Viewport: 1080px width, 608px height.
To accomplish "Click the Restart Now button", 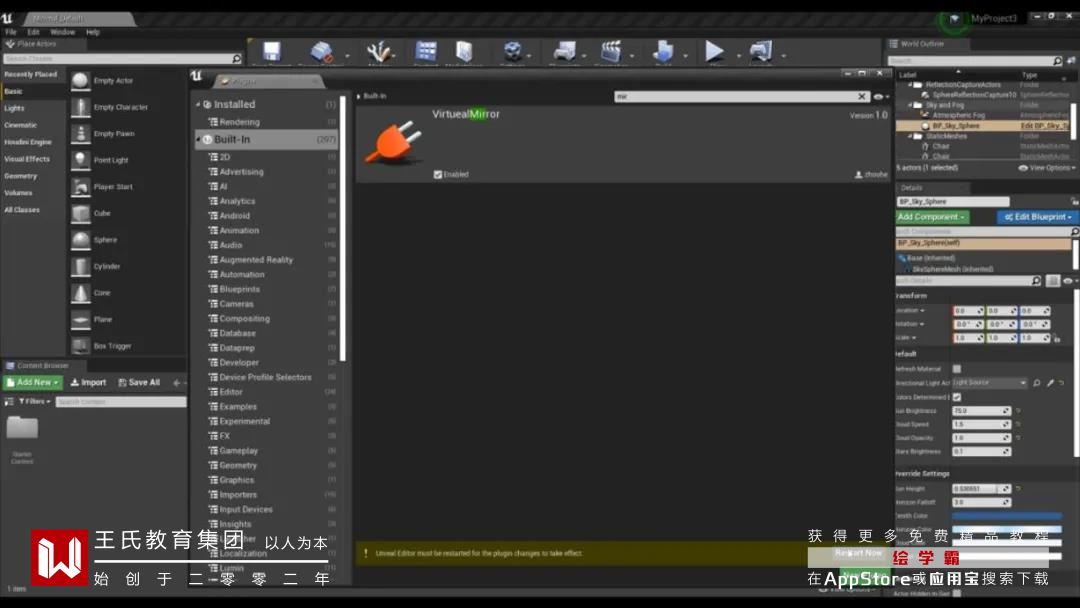I will pyautogui.click(x=857, y=553).
